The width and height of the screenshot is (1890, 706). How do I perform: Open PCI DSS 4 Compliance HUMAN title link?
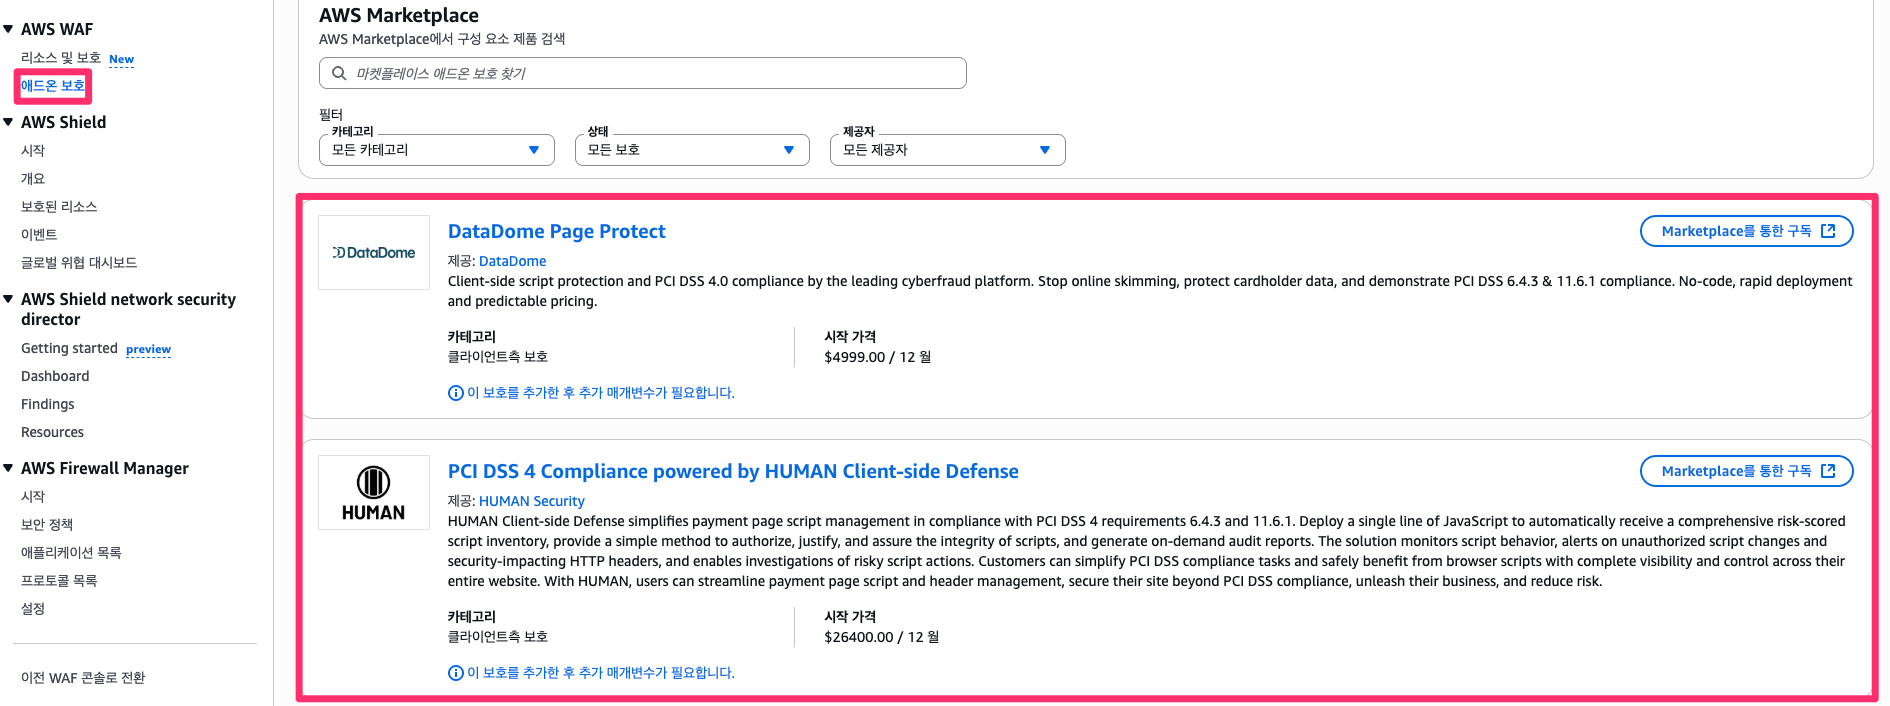733,471
